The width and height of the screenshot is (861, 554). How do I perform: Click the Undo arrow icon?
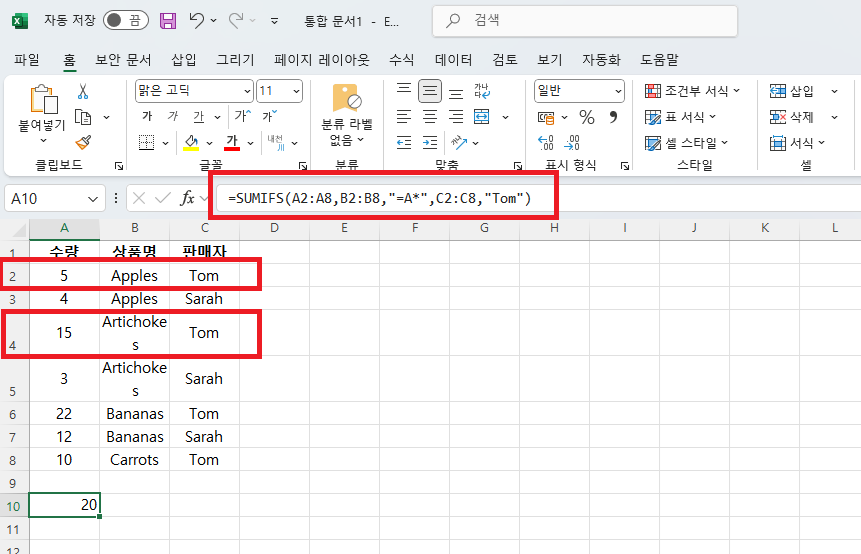pyautogui.click(x=196, y=21)
